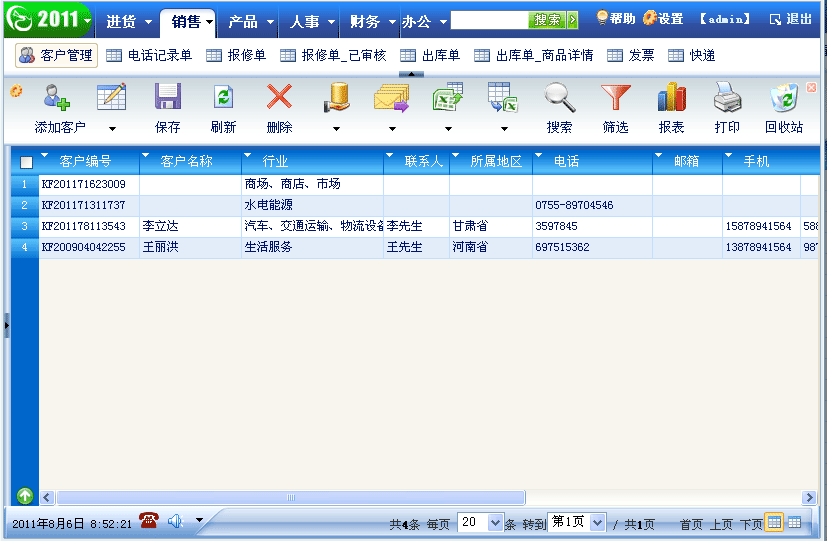827x541 pixels.
Task: Click the Search (搜索) magnifier icon
Action: coord(560,98)
